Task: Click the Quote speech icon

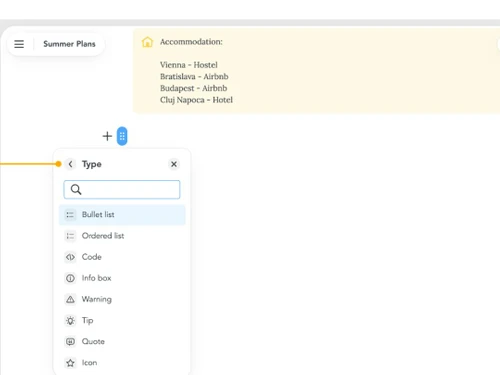Action: (70, 342)
